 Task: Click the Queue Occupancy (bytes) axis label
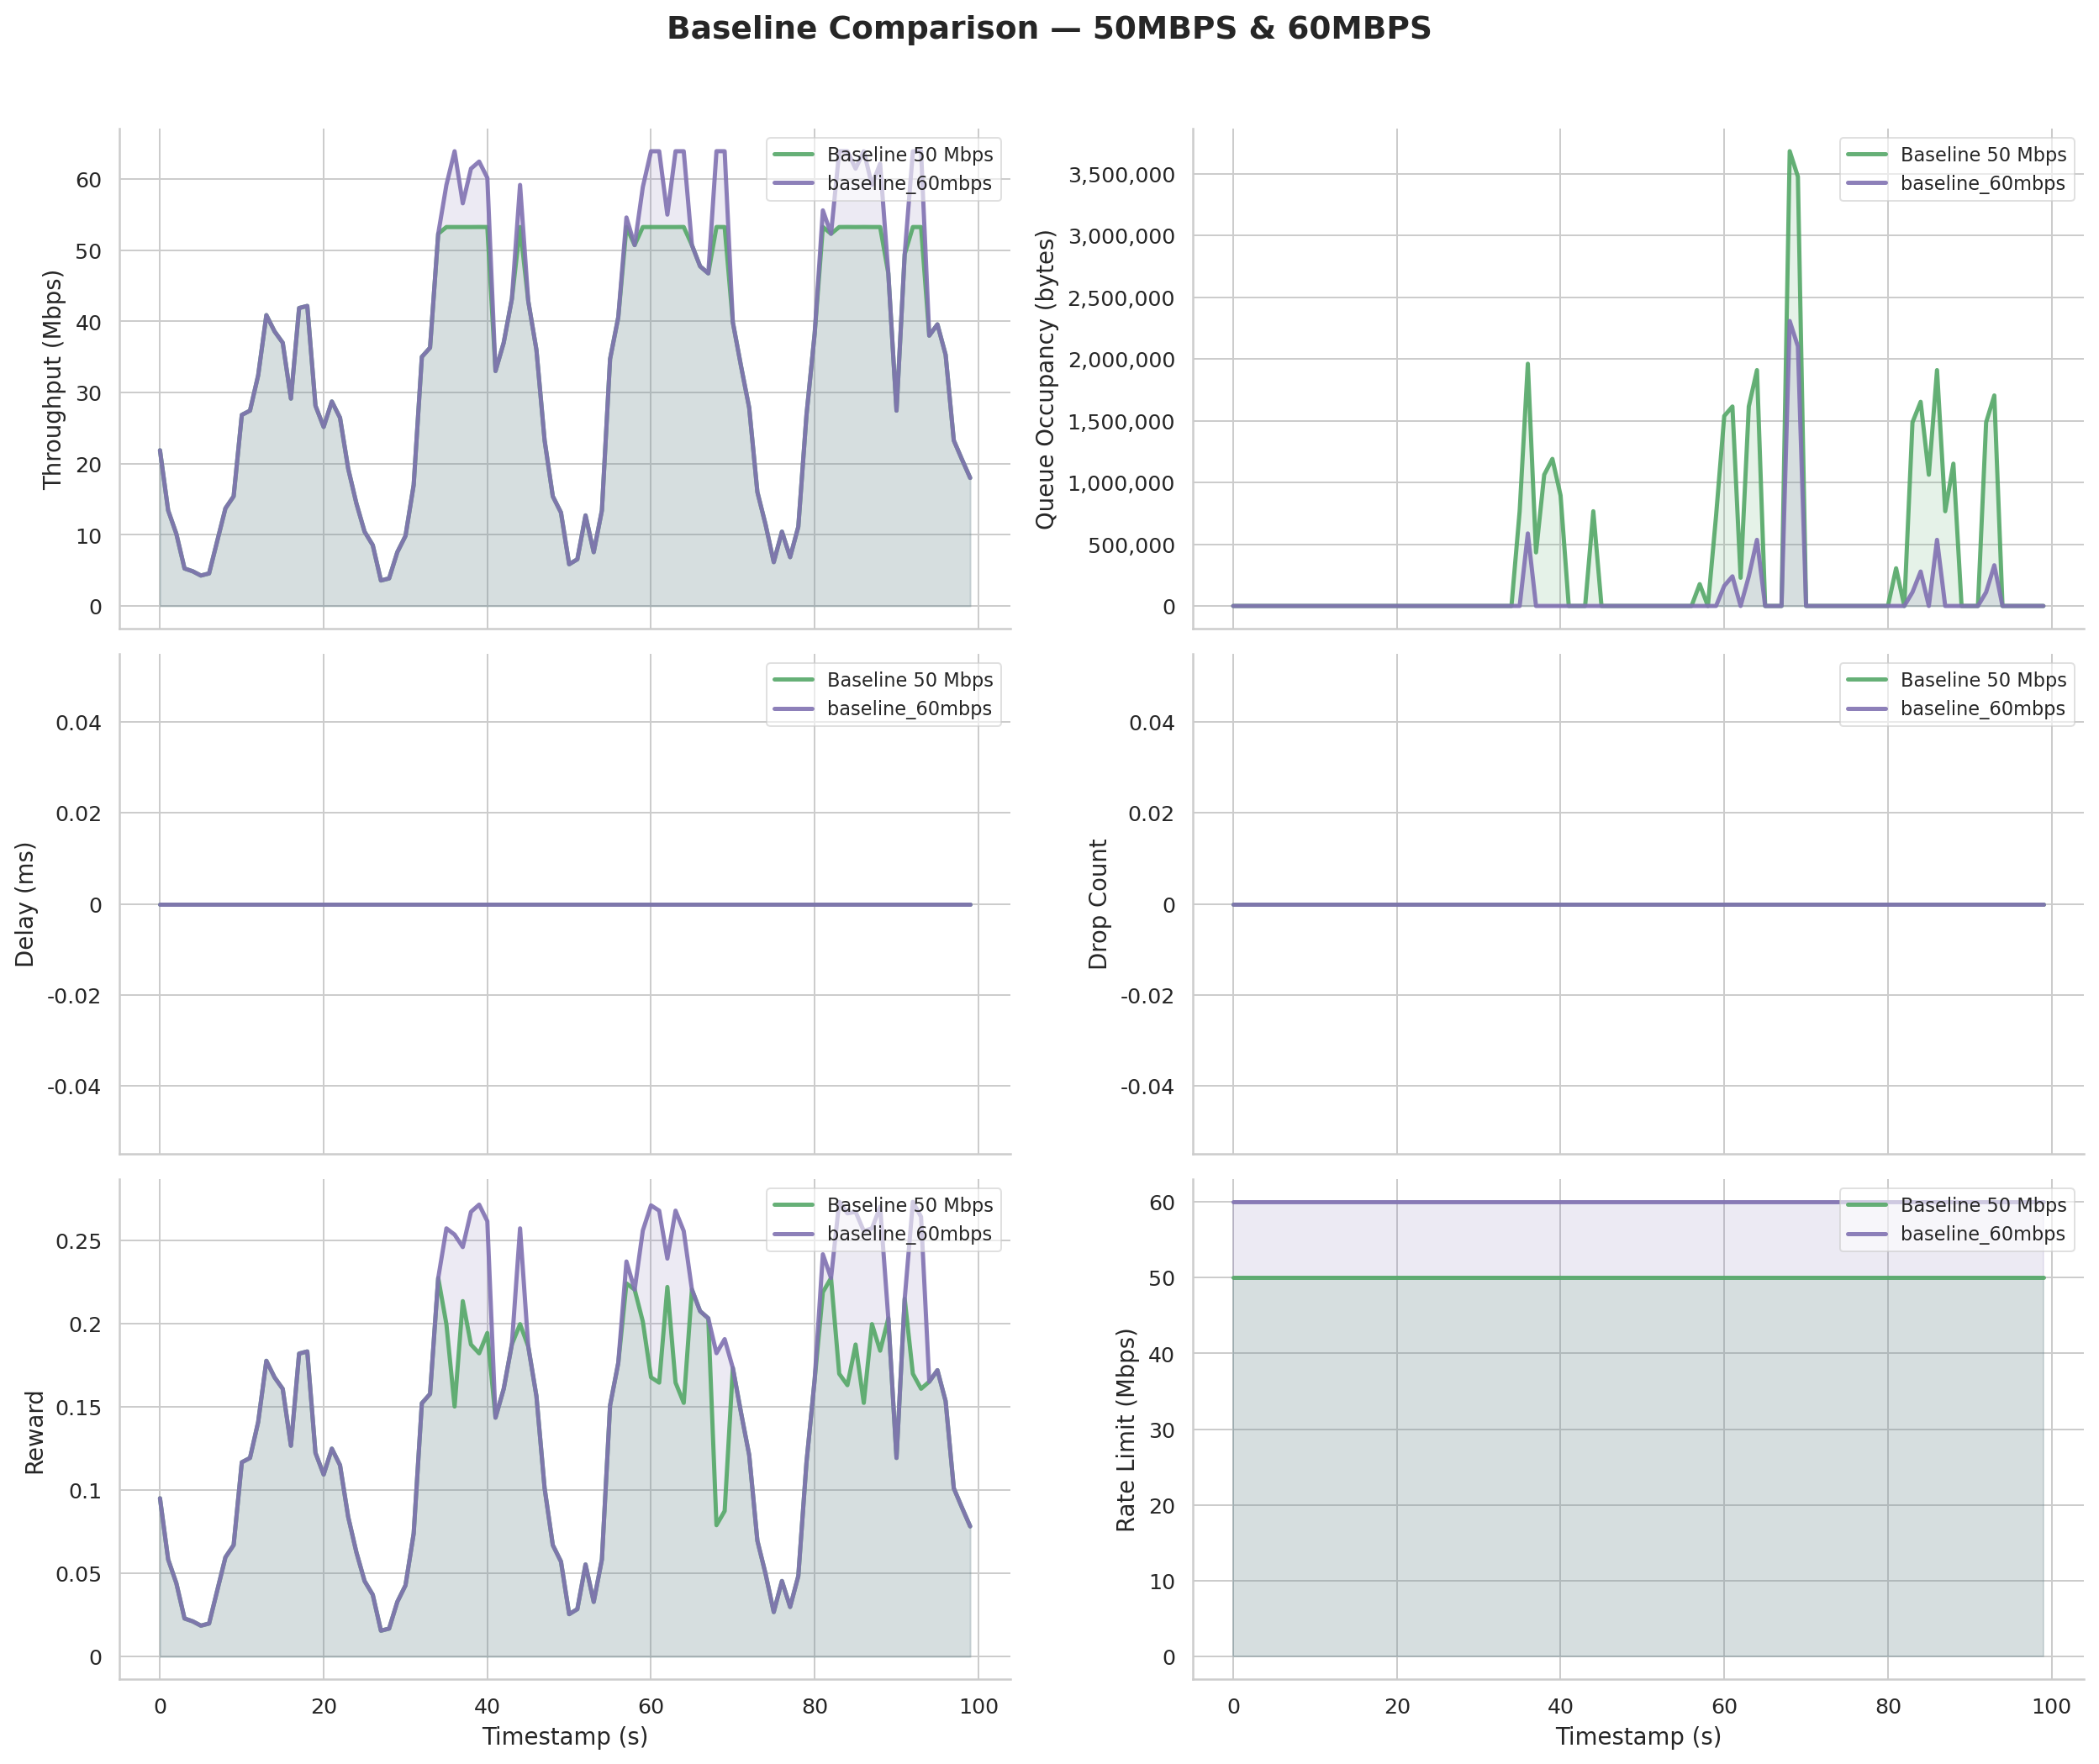pyautogui.click(x=1045, y=380)
